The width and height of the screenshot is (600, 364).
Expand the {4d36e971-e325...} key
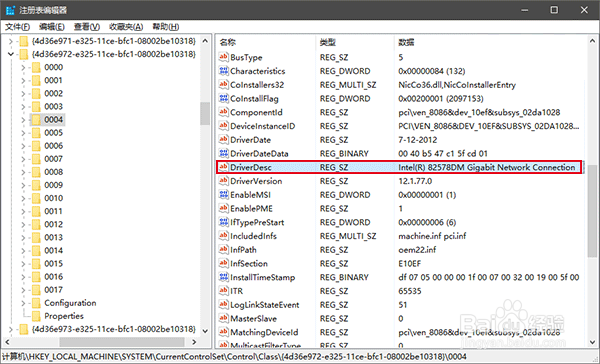pyautogui.click(x=11, y=41)
